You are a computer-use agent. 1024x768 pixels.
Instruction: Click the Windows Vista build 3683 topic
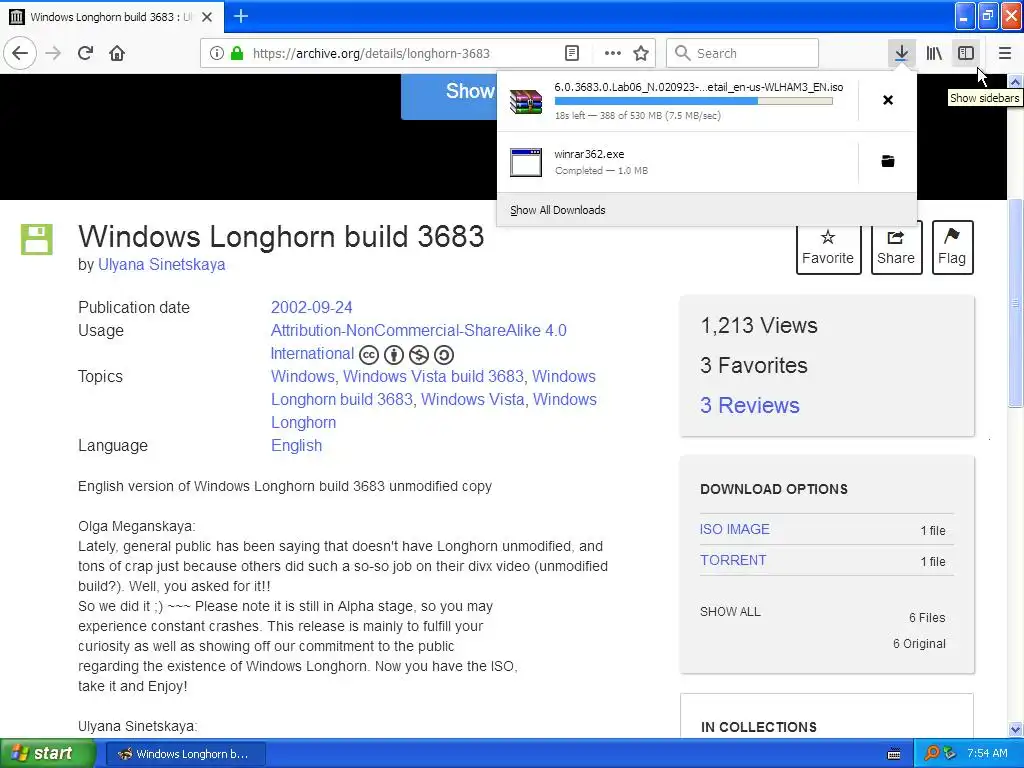434,377
